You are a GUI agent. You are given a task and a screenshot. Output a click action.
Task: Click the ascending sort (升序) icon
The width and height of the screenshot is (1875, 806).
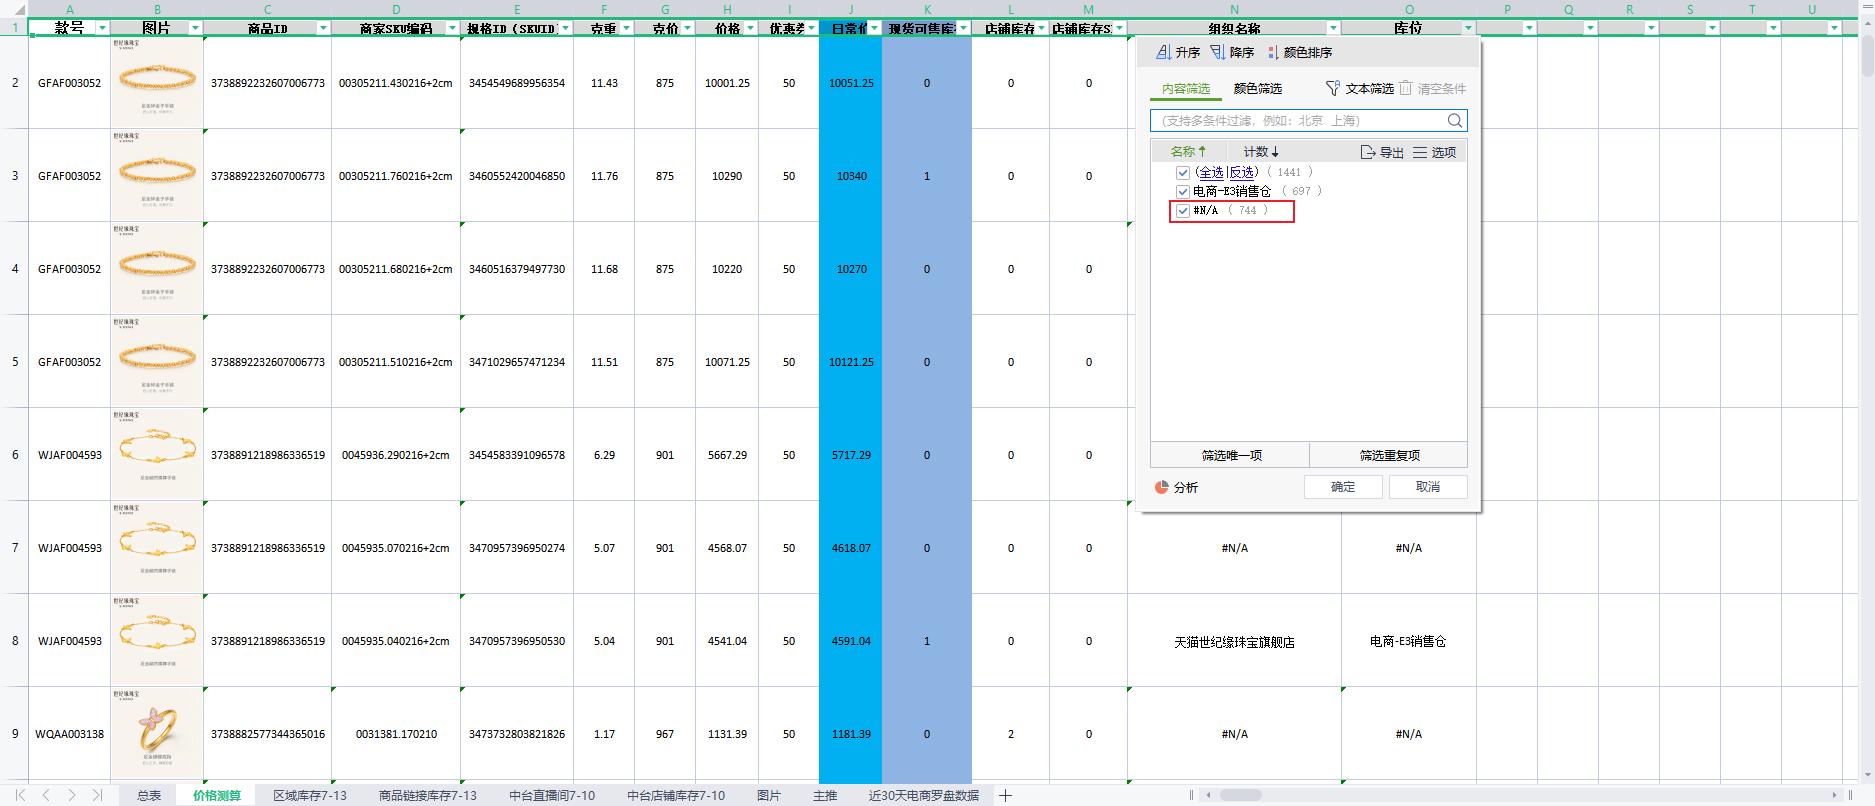1164,52
